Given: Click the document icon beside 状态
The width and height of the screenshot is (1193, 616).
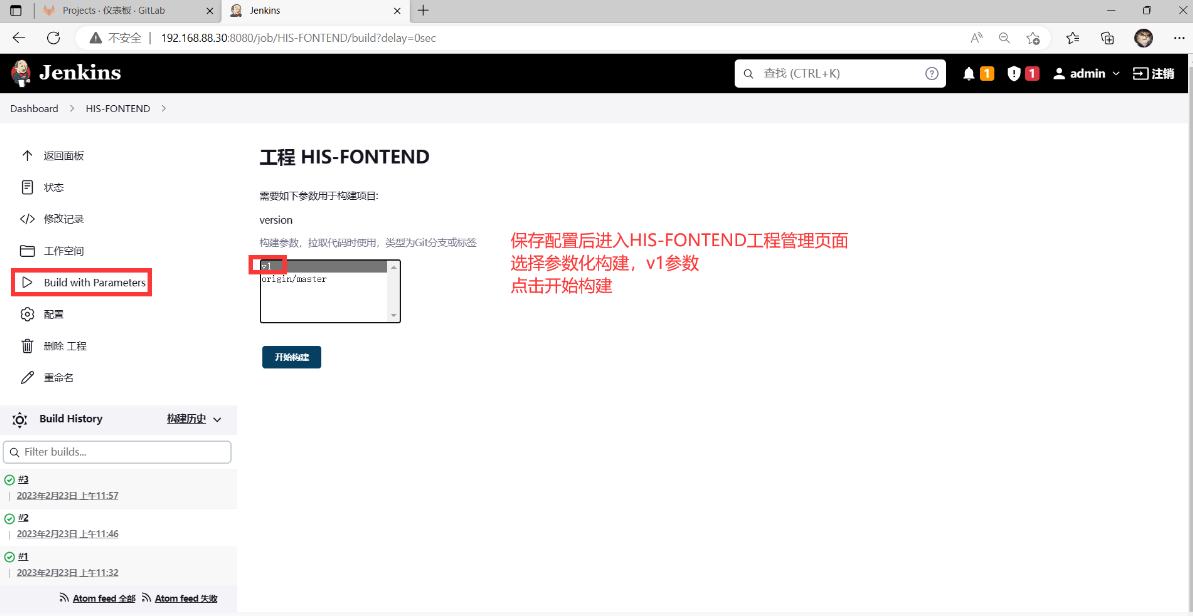Looking at the screenshot, I should (27, 187).
